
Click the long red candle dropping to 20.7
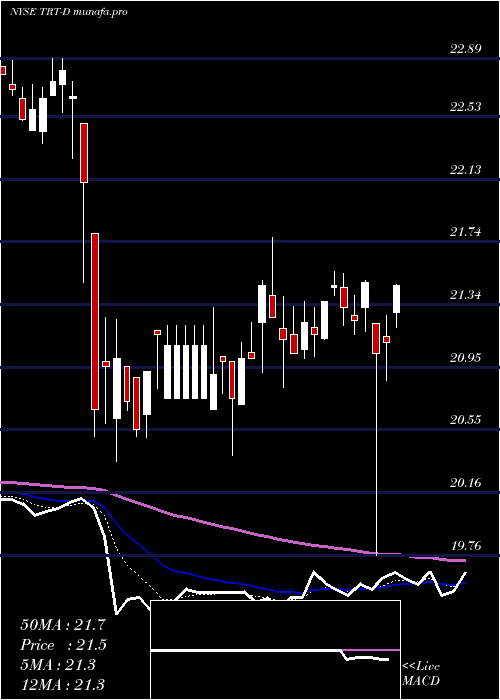point(95,321)
